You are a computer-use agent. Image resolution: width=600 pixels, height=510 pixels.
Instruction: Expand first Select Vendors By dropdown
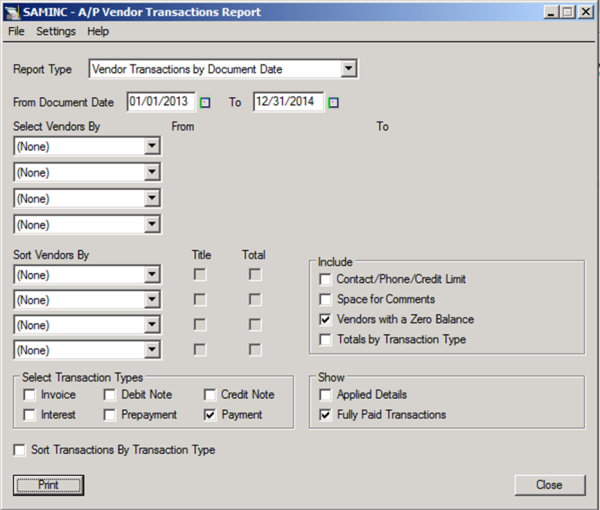coord(152,146)
